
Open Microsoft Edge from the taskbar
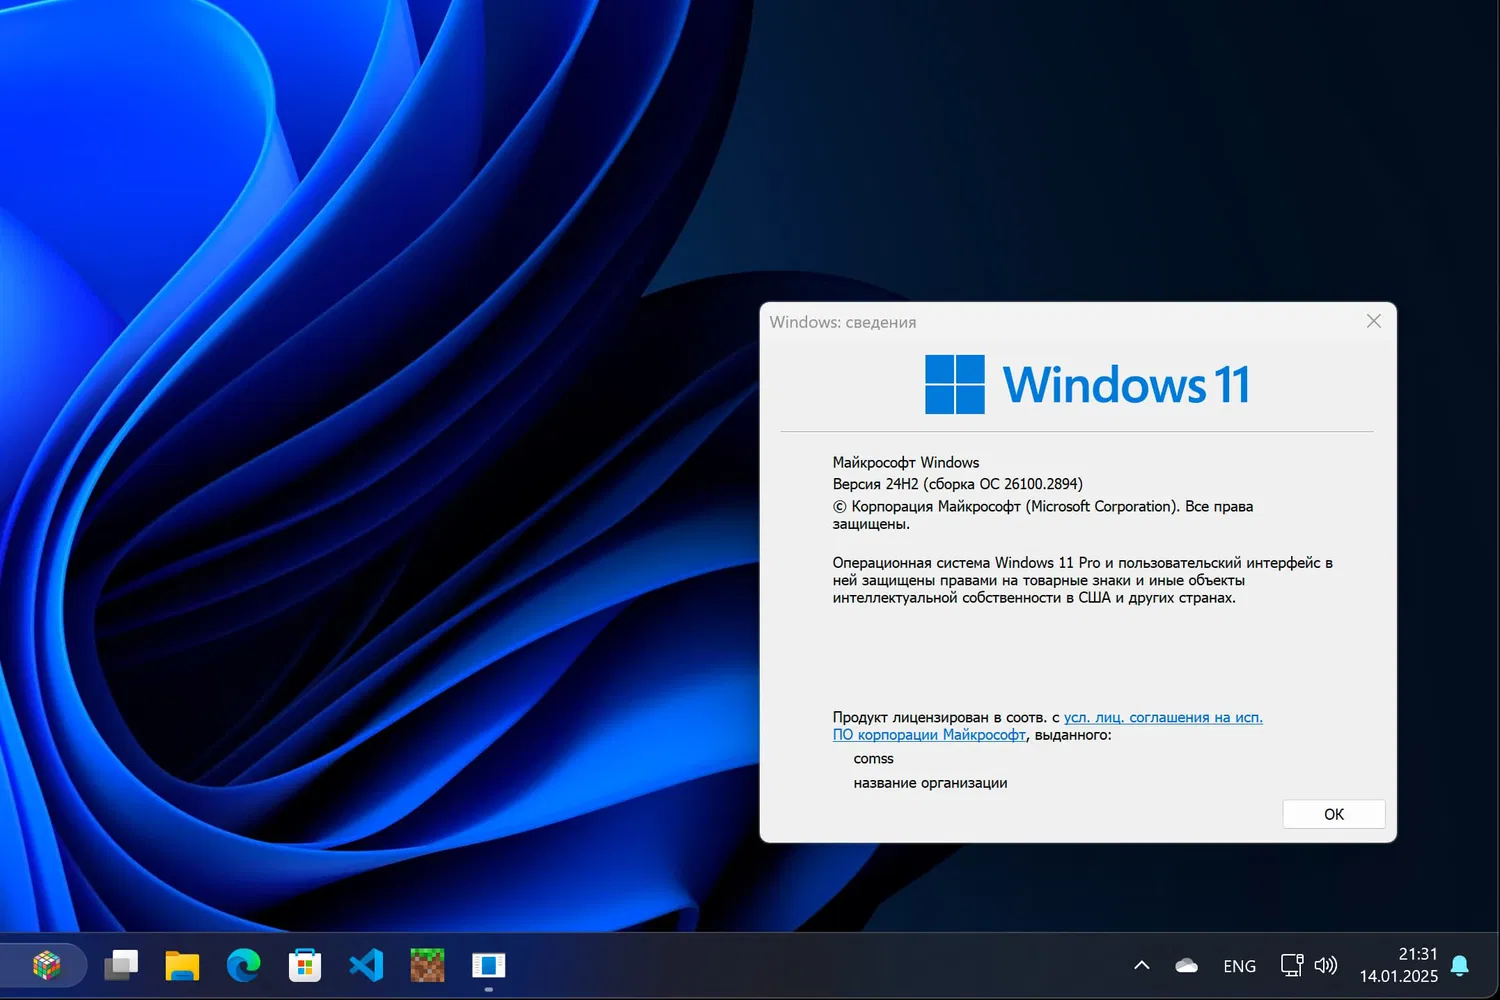[243, 965]
